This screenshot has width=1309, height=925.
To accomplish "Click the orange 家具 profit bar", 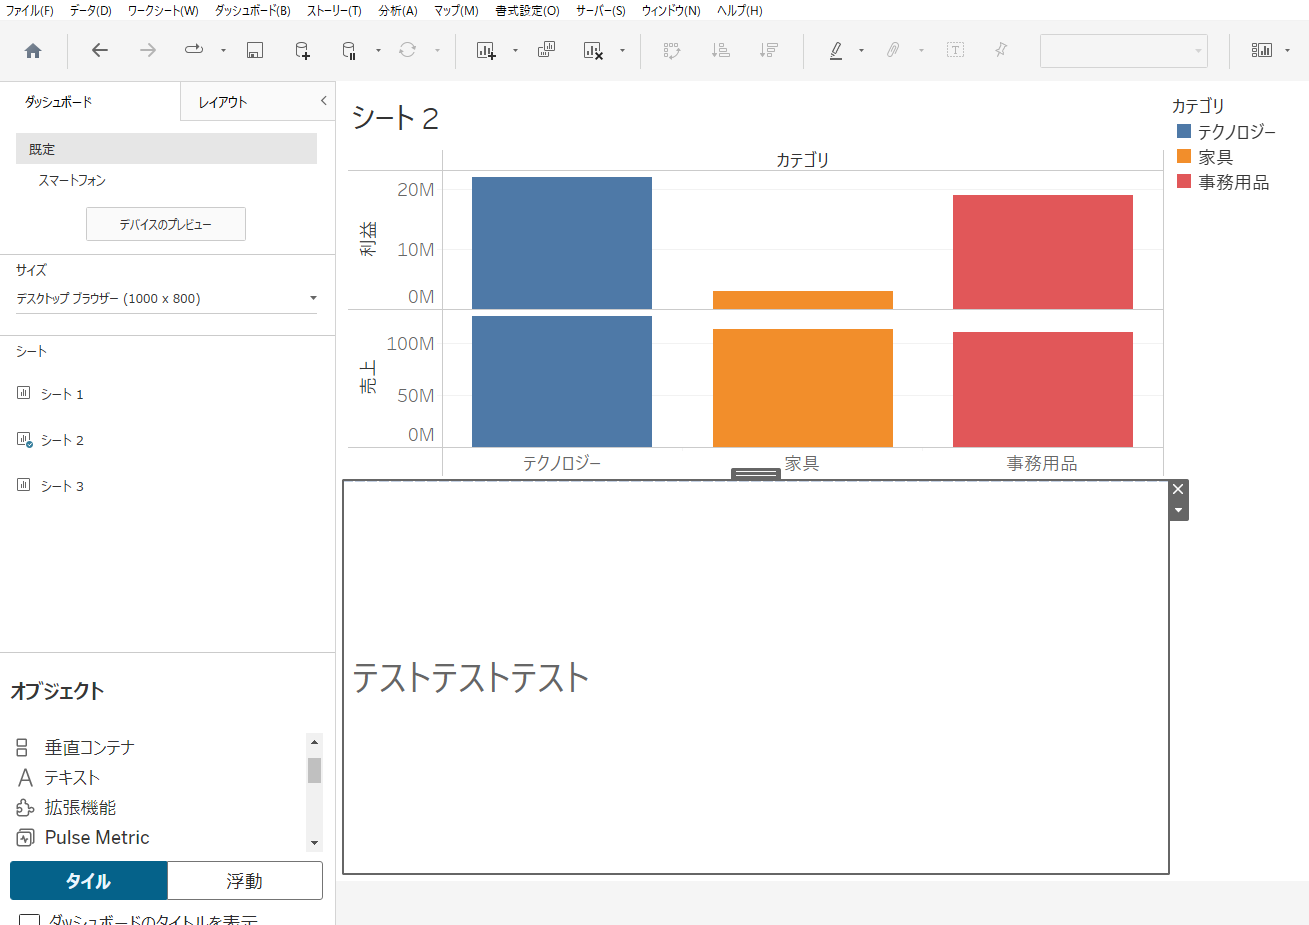I will coord(802,300).
